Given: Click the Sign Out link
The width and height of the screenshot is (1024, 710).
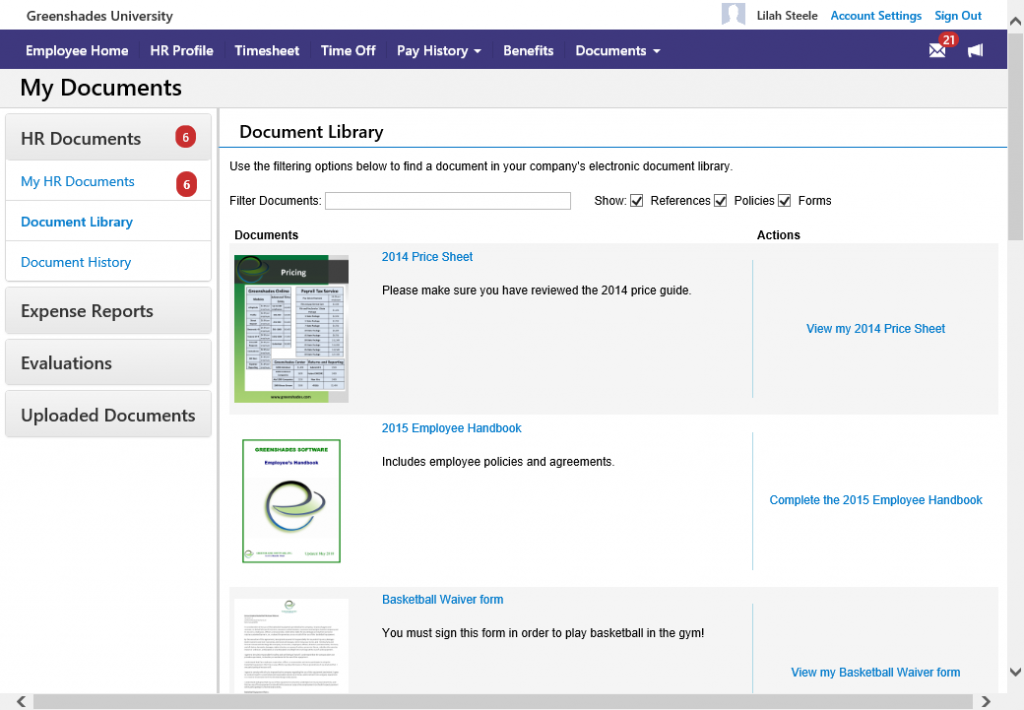Looking at the screenshot, I should 958,16.
